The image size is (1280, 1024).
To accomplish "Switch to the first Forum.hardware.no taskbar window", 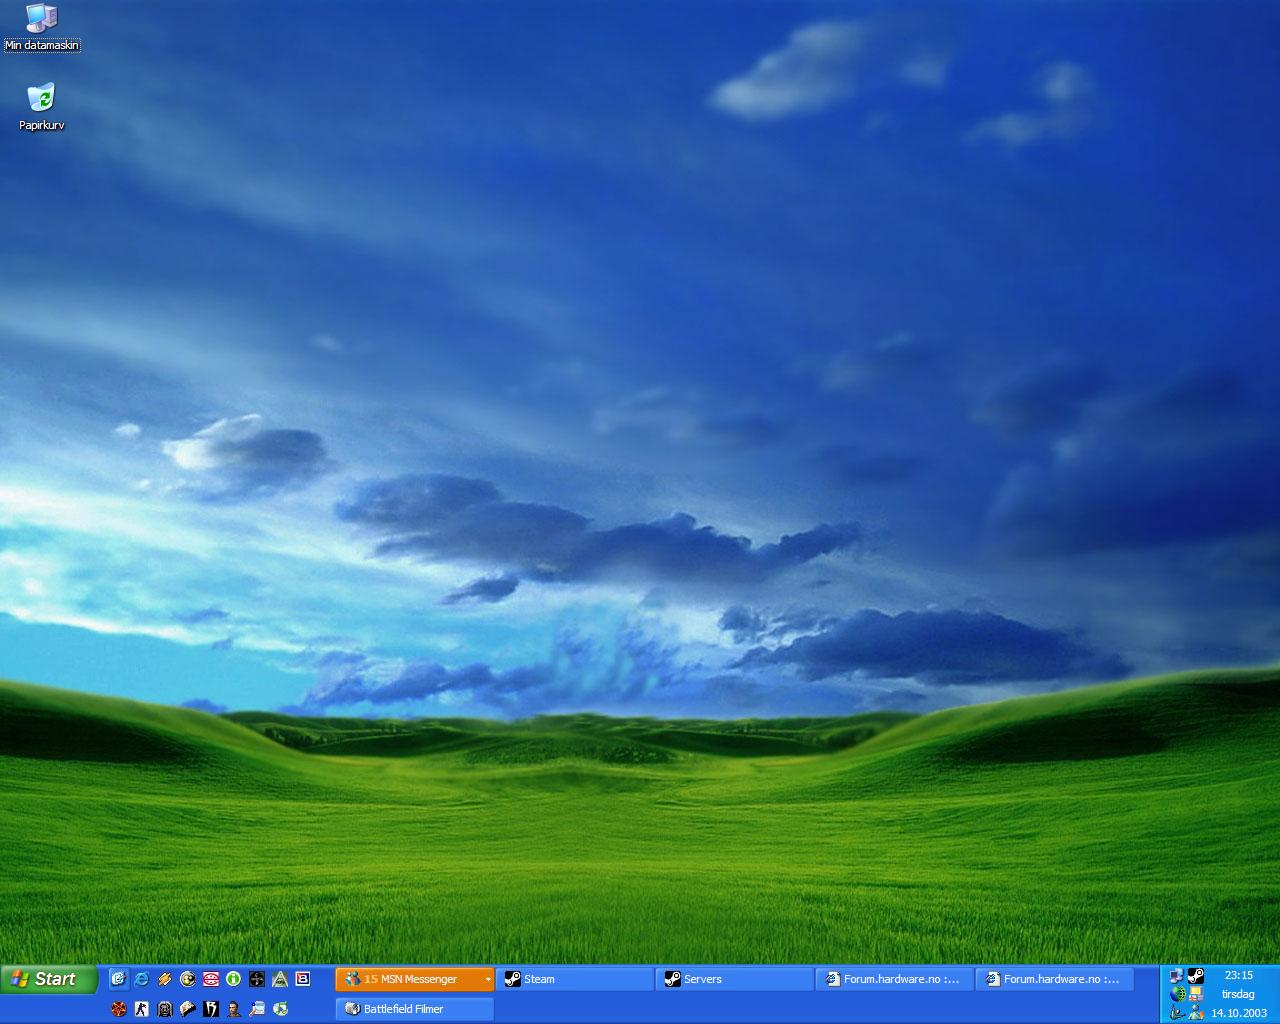I will point(895,979).
